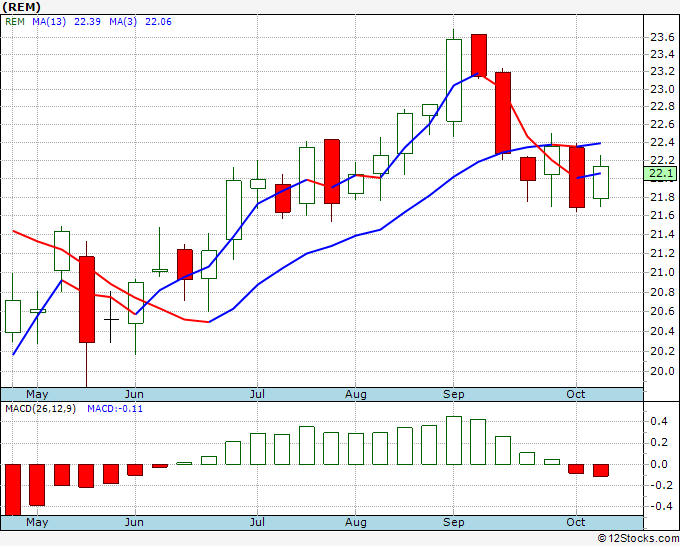
Task: Select the 23.2 price axis label
Action: pyautogui.click(x=662, y=71)
